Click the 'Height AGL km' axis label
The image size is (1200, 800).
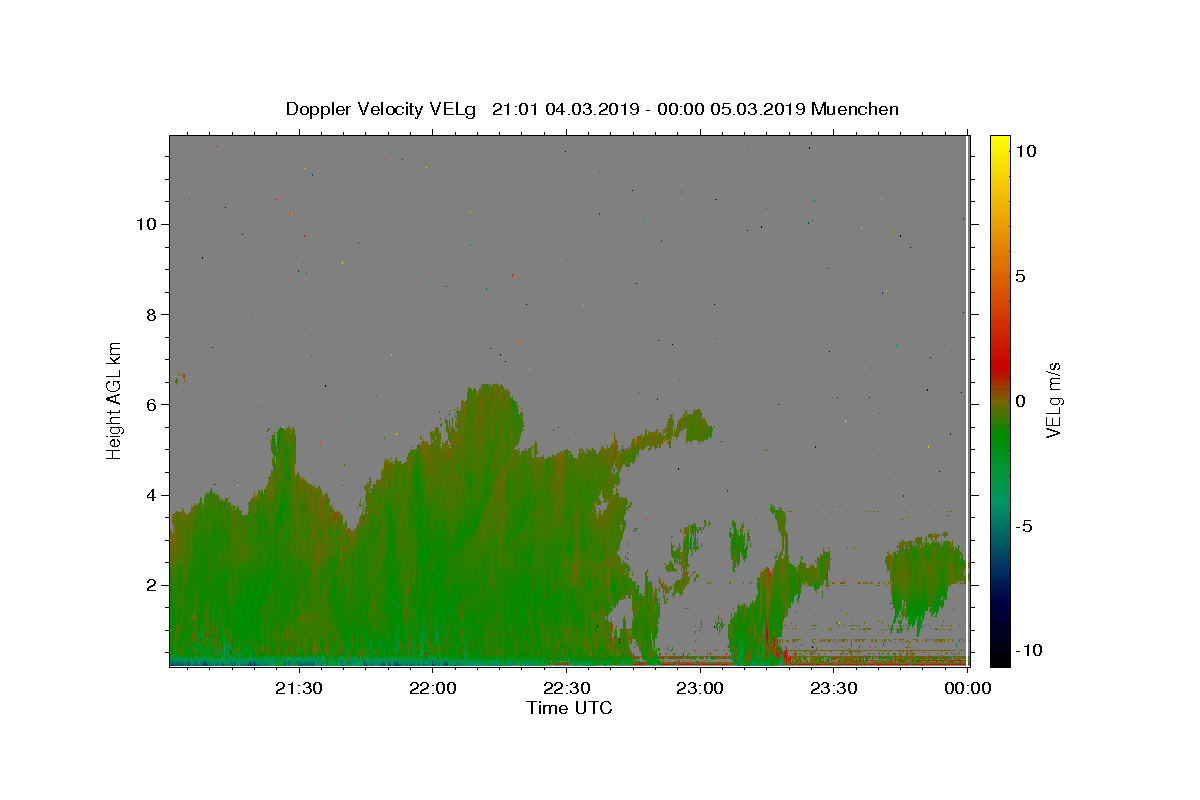[115, 400]
